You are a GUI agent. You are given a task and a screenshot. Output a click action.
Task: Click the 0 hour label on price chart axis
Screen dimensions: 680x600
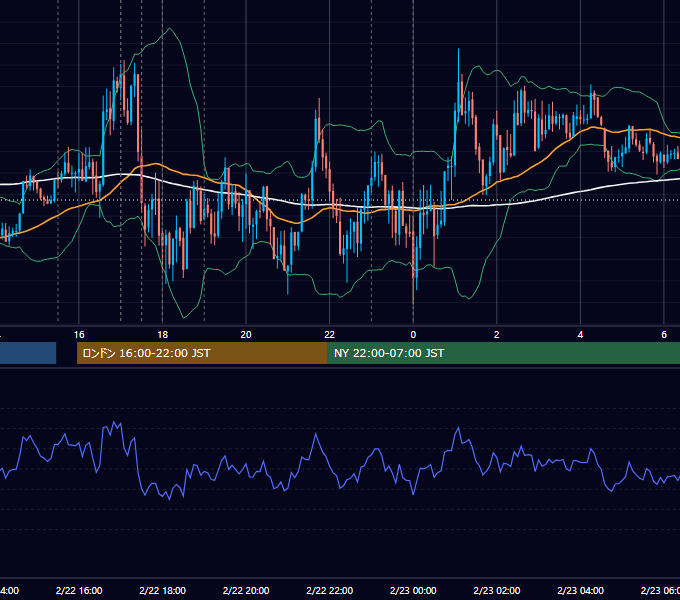tap(413, 335)
